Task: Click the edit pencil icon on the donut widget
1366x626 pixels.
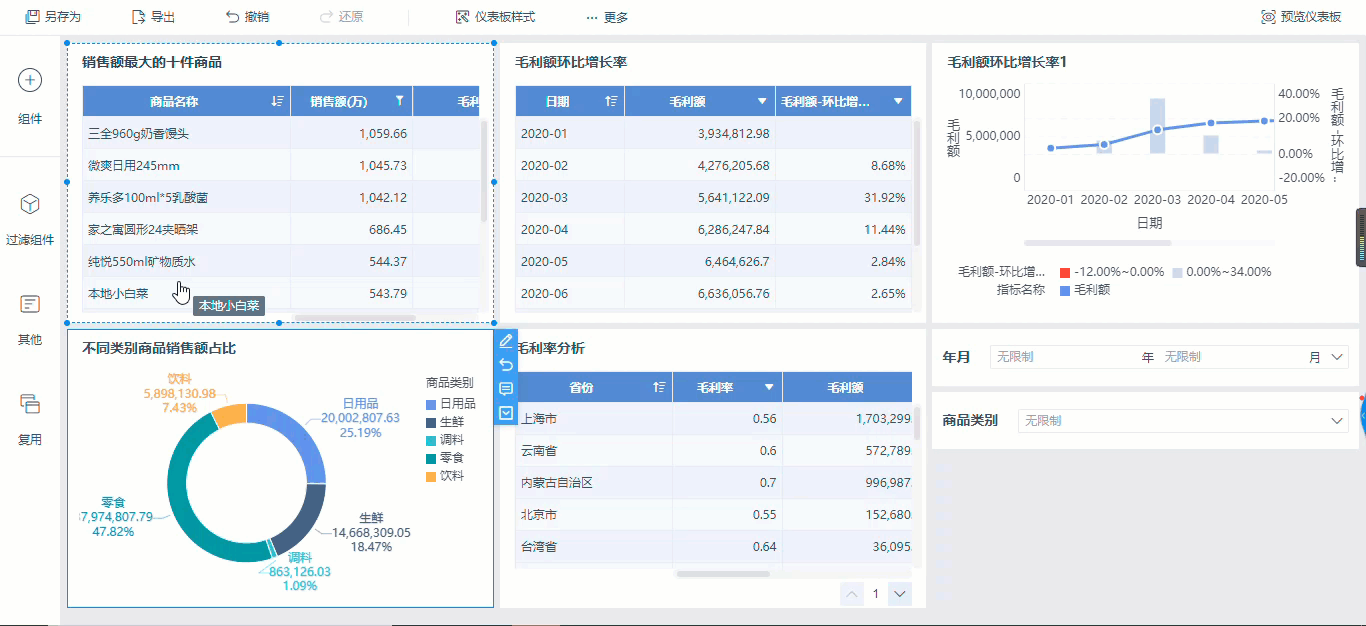Action: (x=506, y=341)
